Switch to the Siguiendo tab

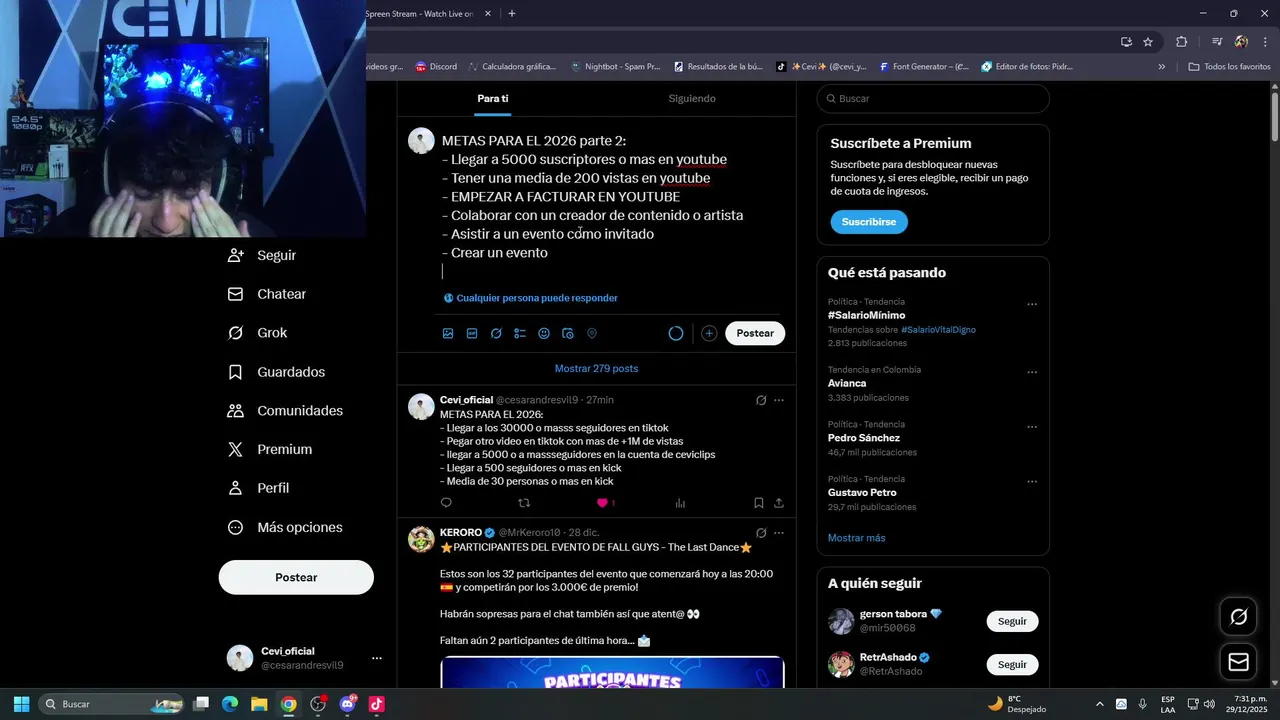[x=692, y=98]
